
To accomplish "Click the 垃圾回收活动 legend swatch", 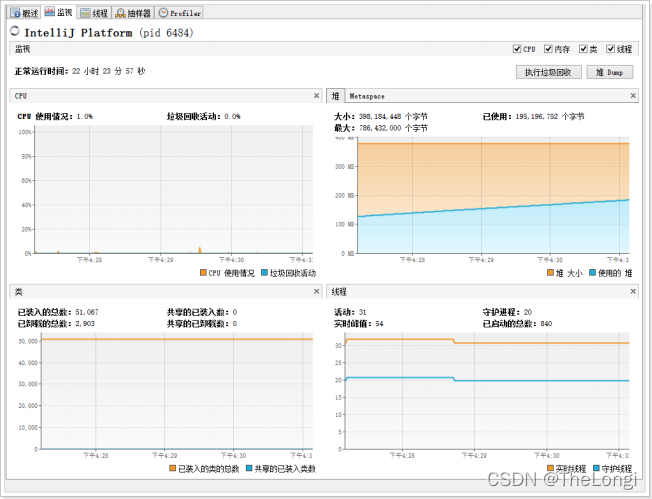I will [264, 272].
